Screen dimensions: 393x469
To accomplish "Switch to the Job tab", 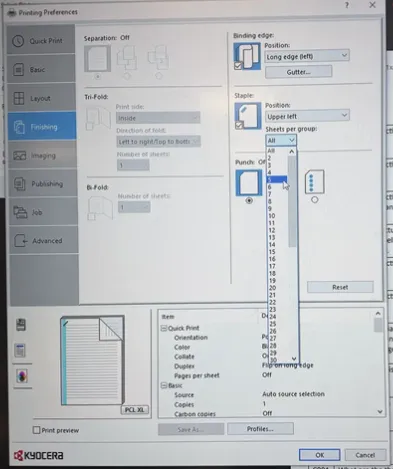I will point(43,212).
